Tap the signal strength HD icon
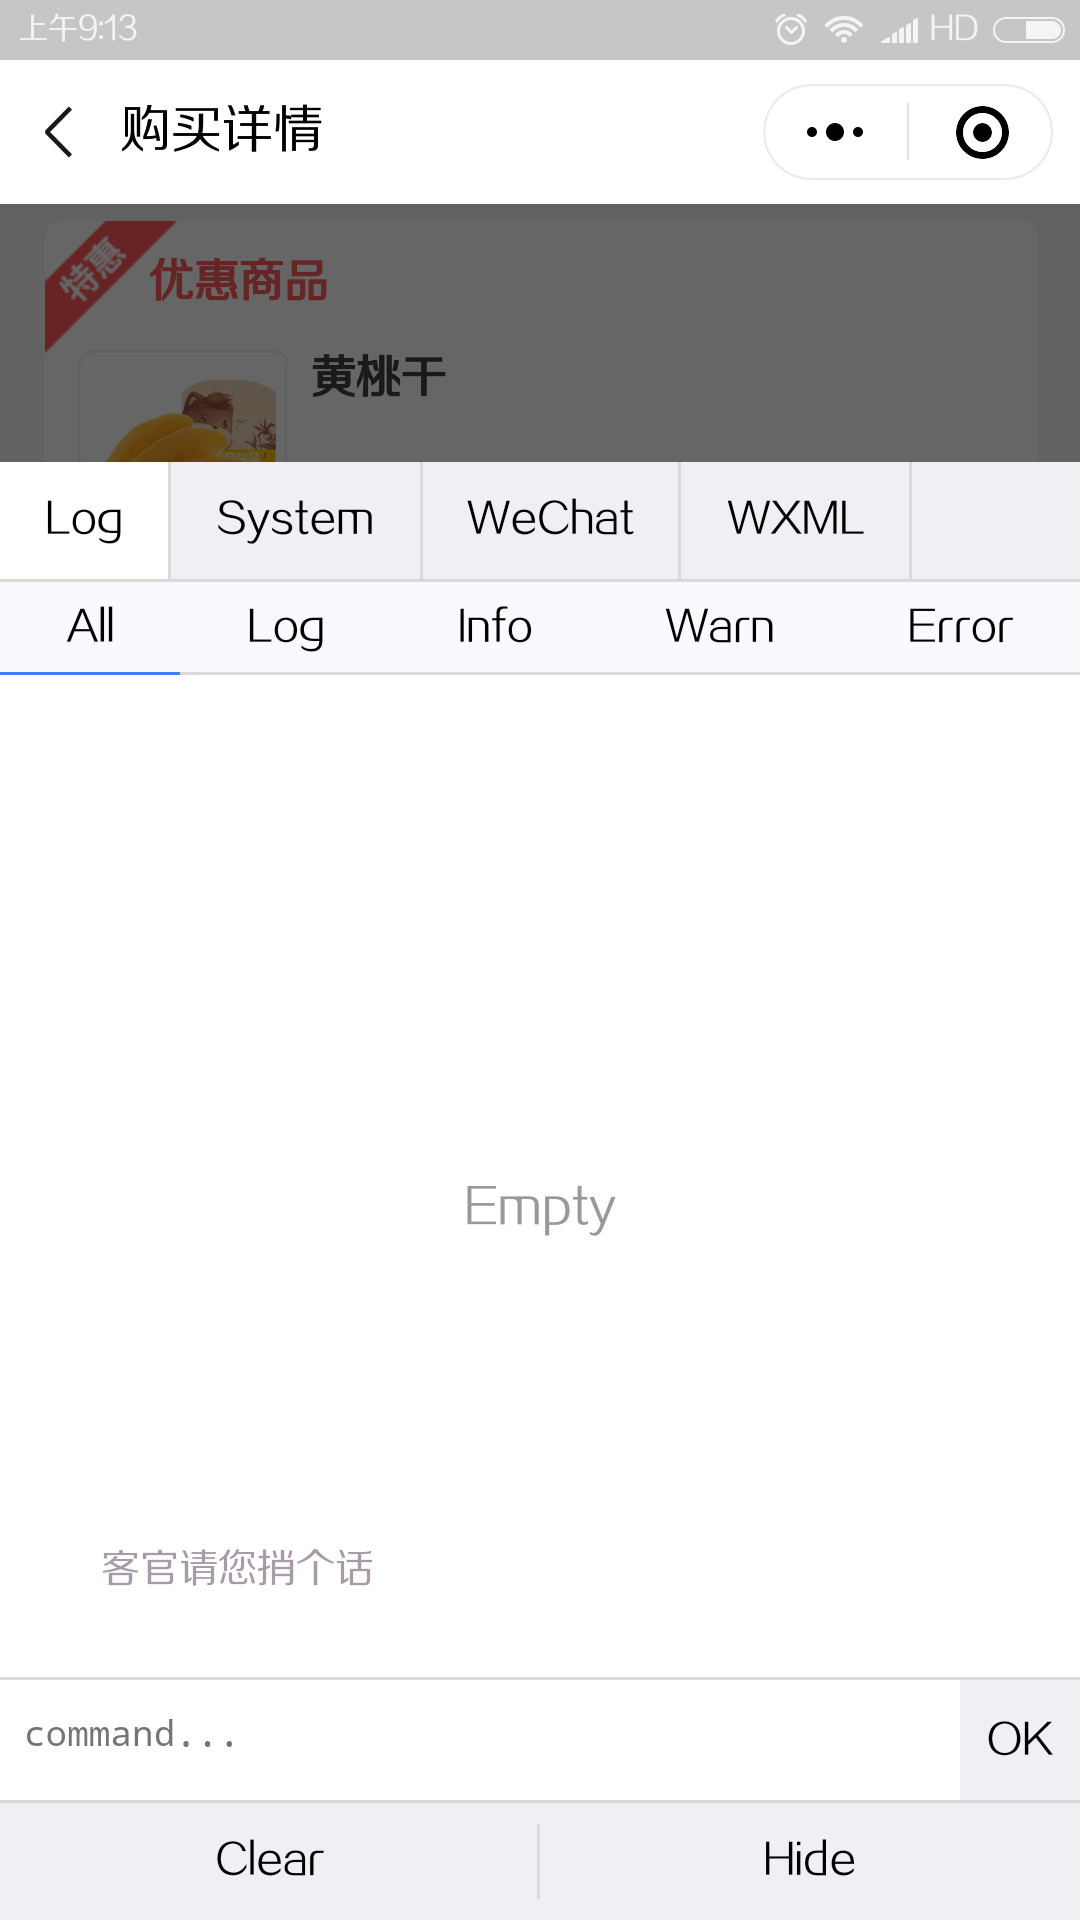Viewport: 1080px width, 1920px height. (x=928, y=29)
